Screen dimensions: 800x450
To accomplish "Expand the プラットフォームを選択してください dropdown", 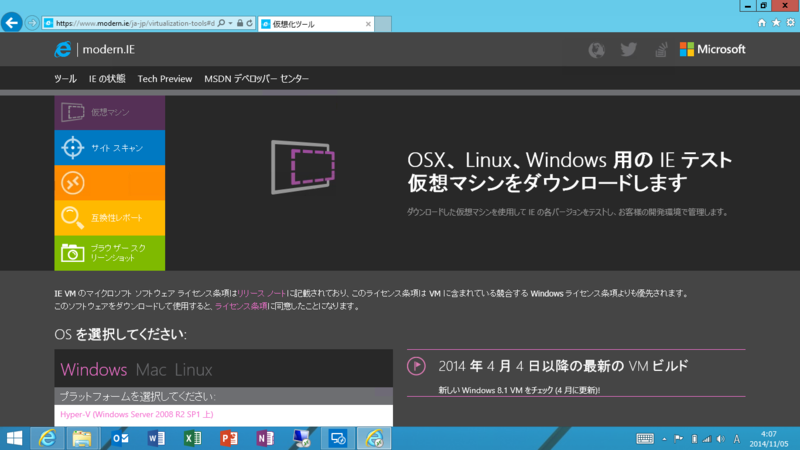I will pos(223,396).
